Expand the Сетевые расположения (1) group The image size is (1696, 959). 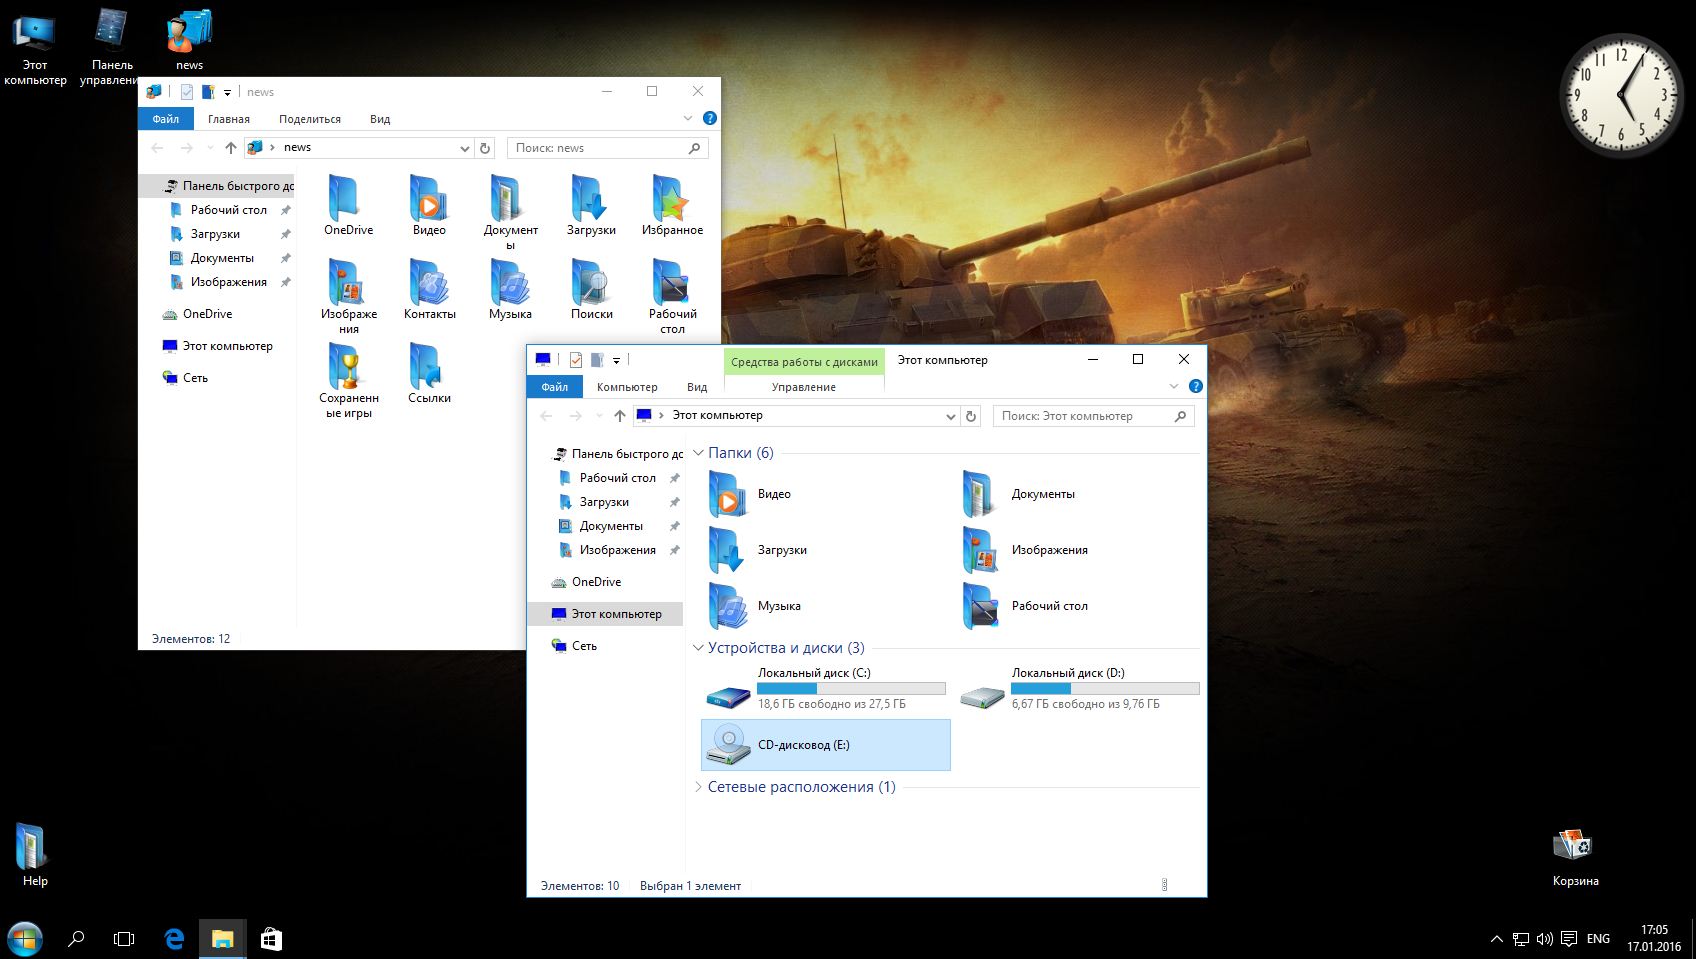pyautogui.click(x=699, y=787)
